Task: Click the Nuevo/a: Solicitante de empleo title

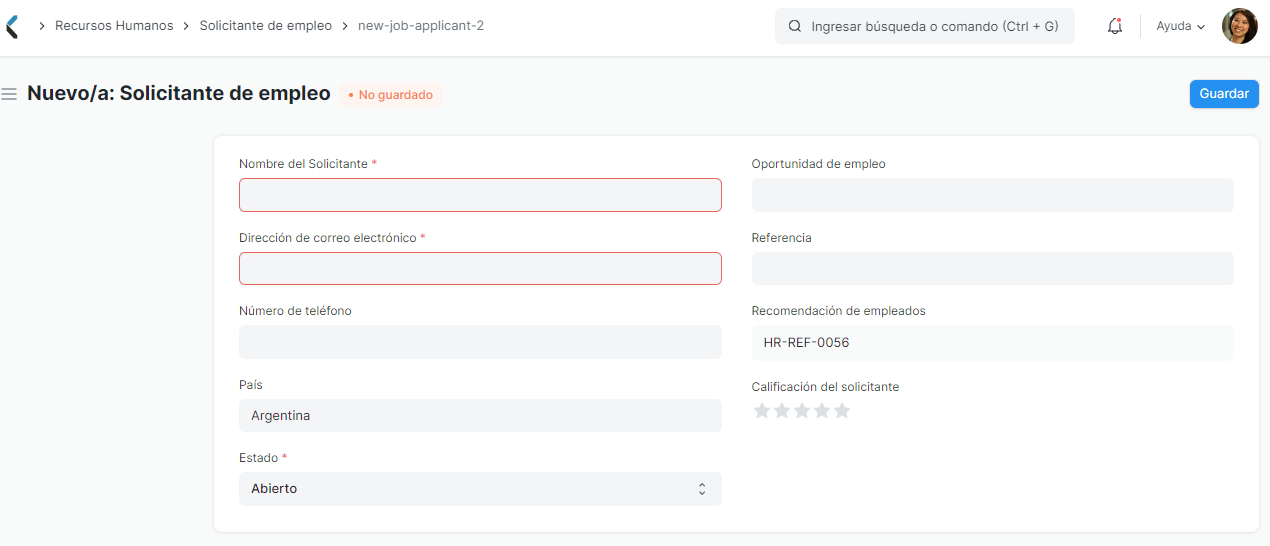Action: tap(179, 93)
